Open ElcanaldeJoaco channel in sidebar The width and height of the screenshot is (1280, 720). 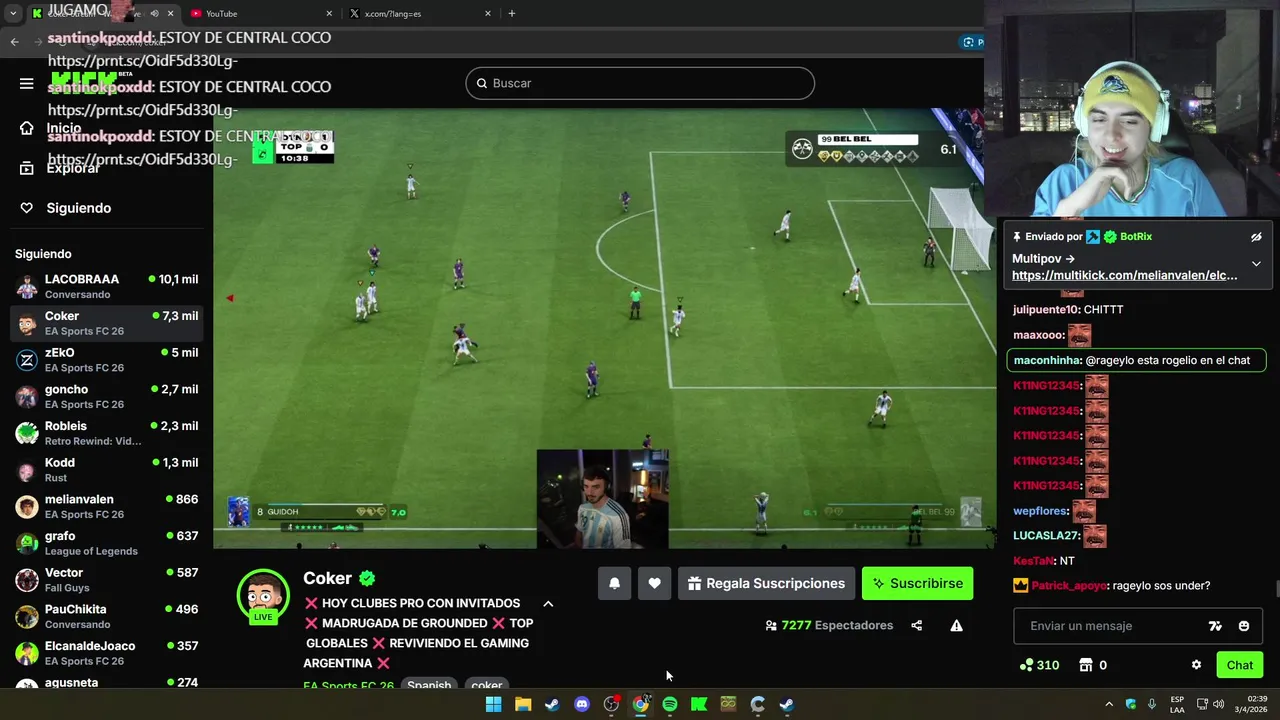[x=106, y=653]
